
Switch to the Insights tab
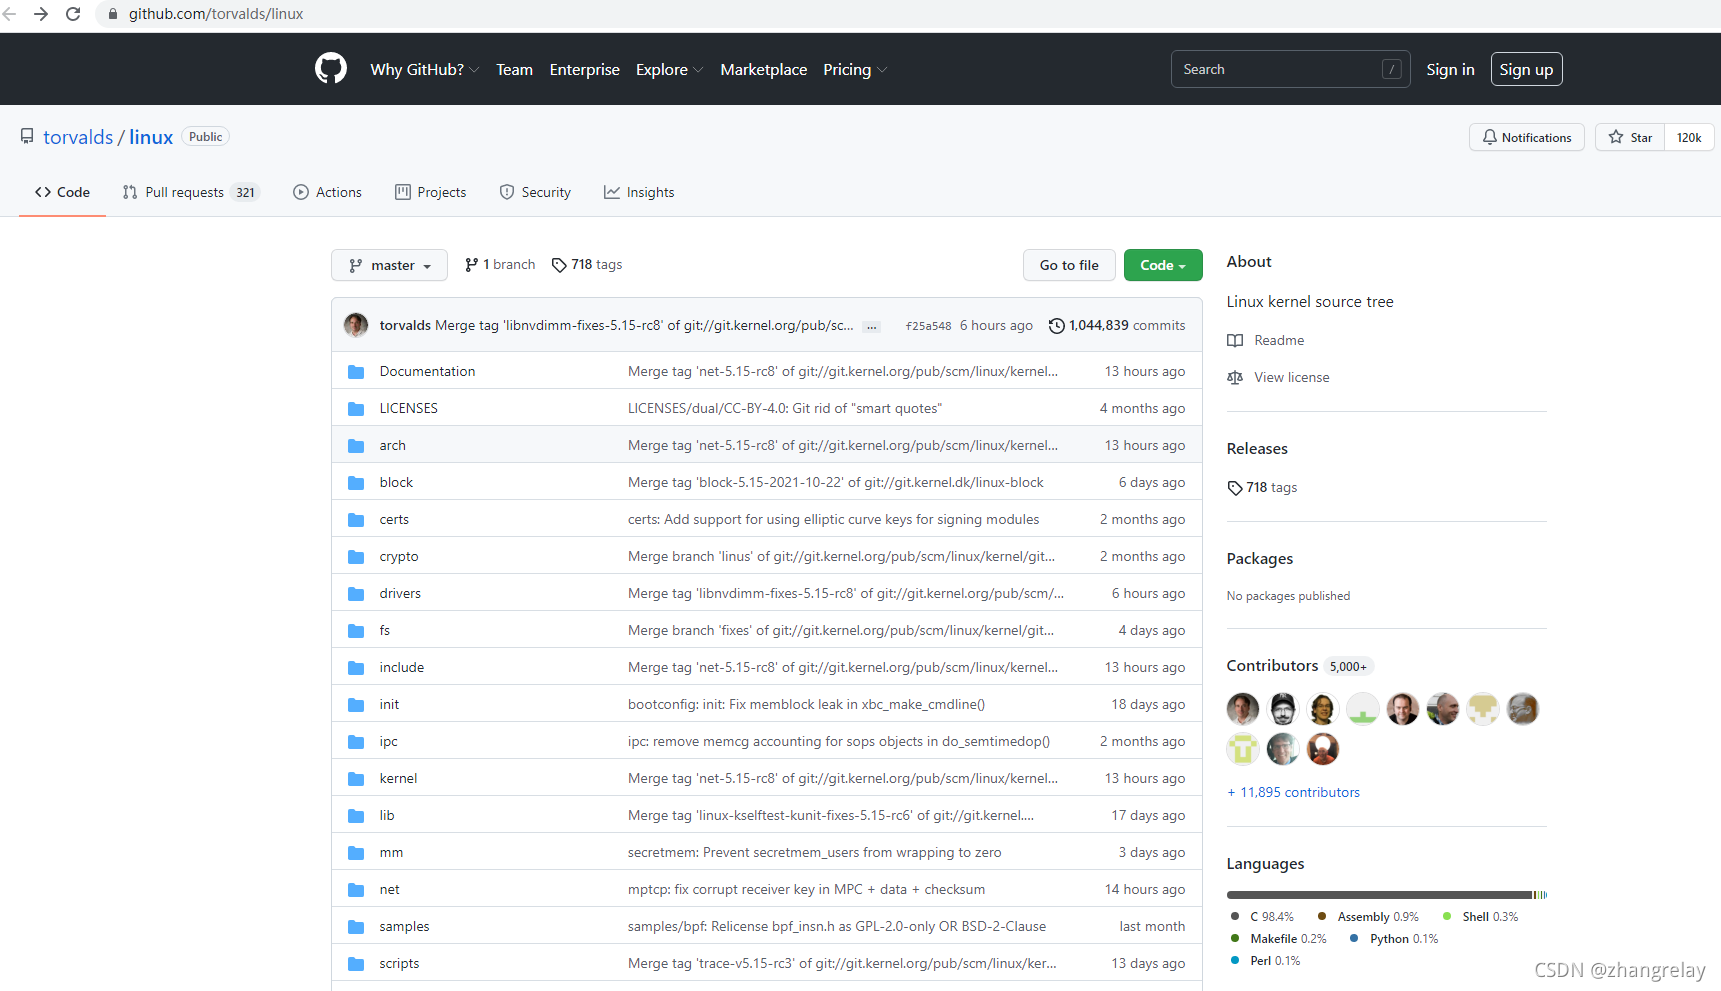[639, 192]
